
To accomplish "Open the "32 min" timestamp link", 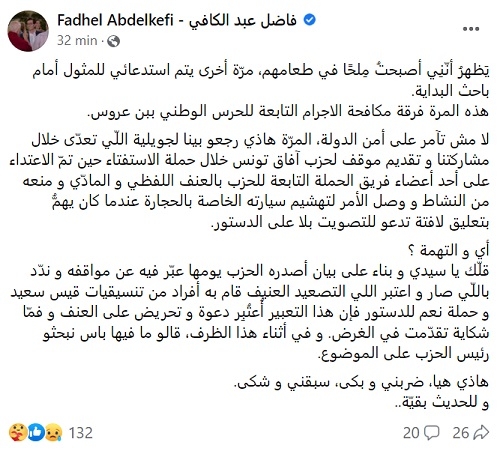I will click(x=77, y=41).
